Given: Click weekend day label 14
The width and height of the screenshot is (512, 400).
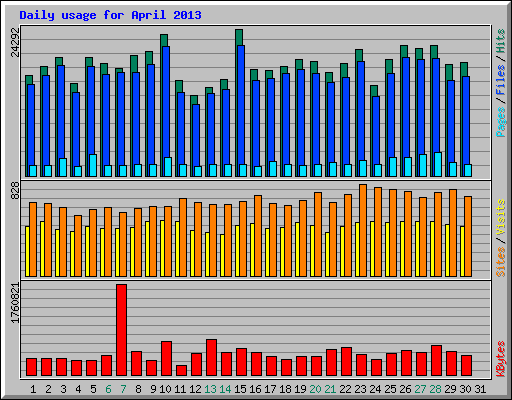Looking at the screenshot, I should tap(225, 389).
